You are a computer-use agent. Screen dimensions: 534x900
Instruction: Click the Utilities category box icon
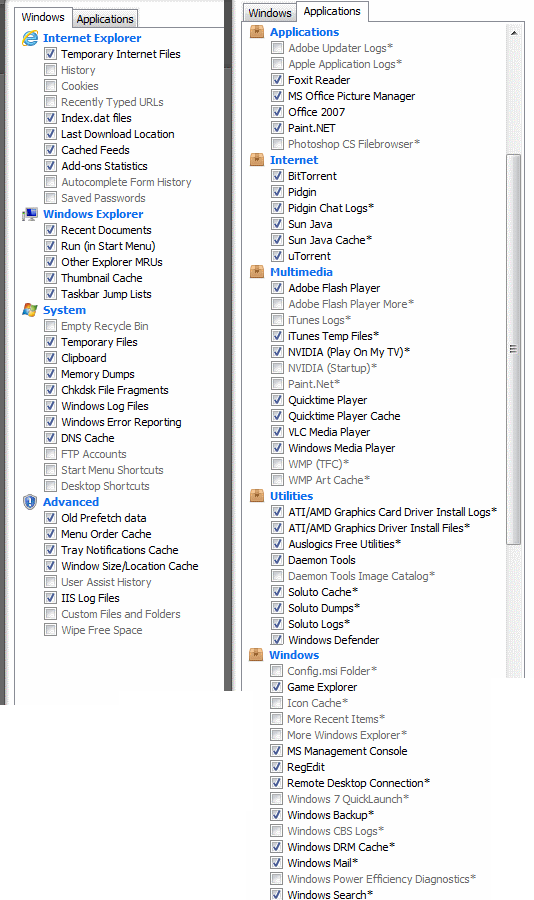tap(257, 496)
